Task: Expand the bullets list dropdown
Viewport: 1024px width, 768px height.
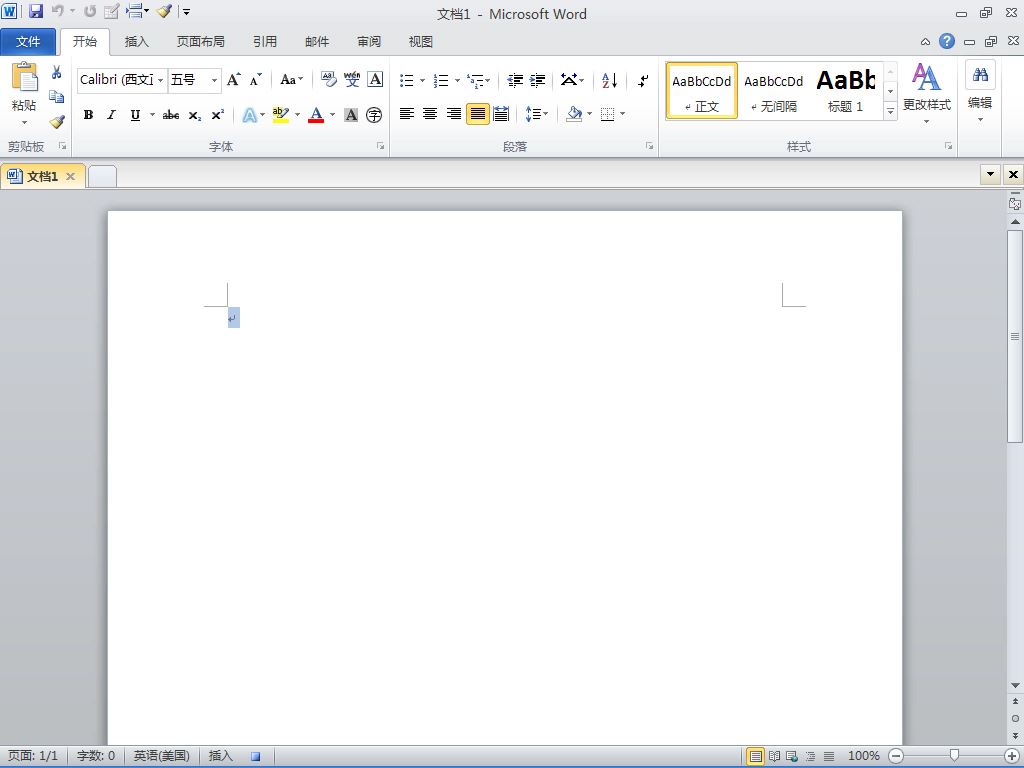Action: [423, 80]
